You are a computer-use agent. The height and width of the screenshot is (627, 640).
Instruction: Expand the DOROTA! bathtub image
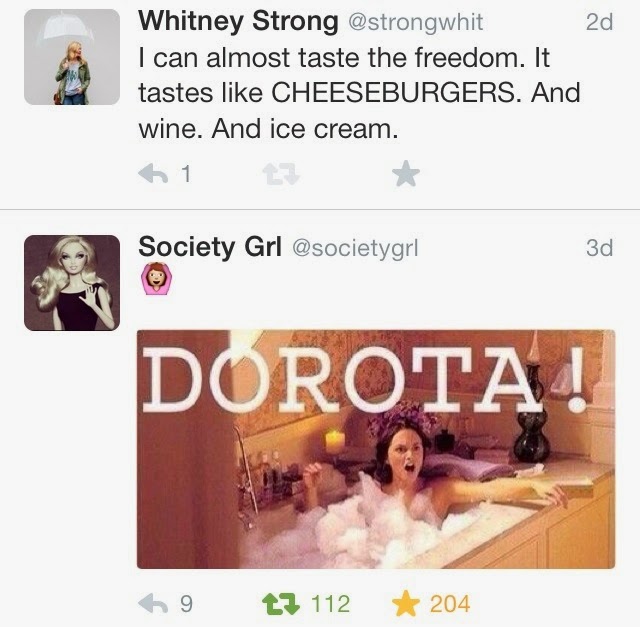[376, 449]
